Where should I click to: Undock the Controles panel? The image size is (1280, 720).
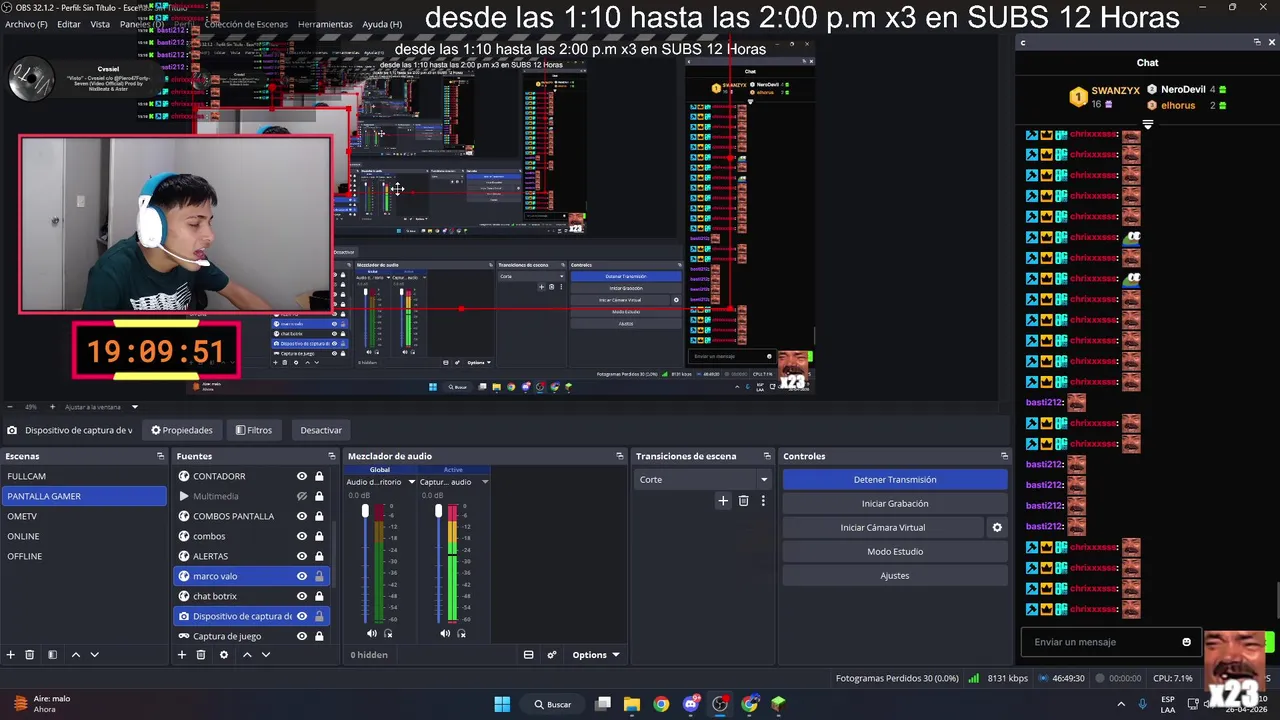coord(1004,456)
